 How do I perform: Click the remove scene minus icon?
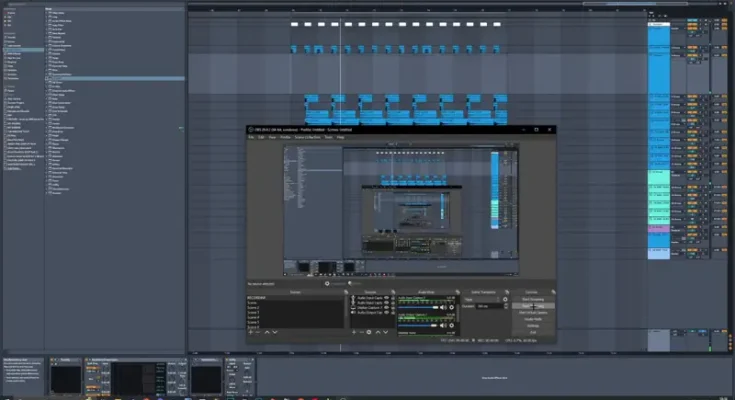[x=258, y=332]
